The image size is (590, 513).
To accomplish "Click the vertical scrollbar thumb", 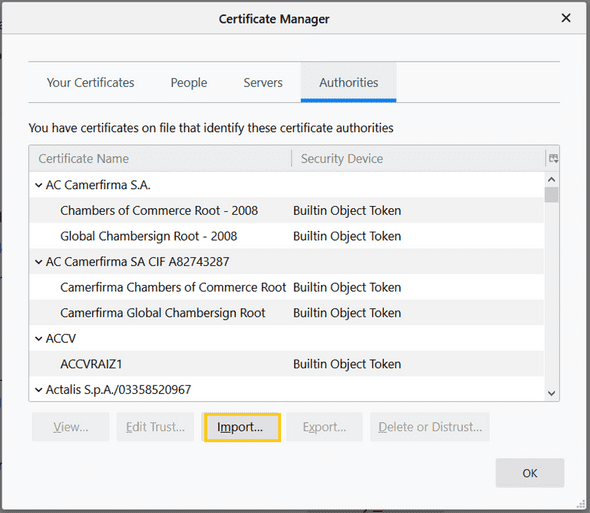I will coord(552,195).
